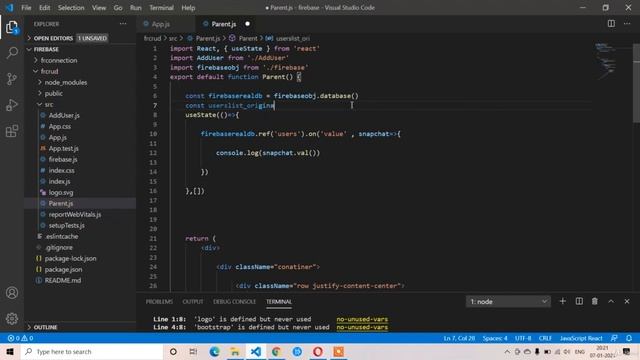
Task: Open the Accounts menu icon
Action: pos(12,293)
